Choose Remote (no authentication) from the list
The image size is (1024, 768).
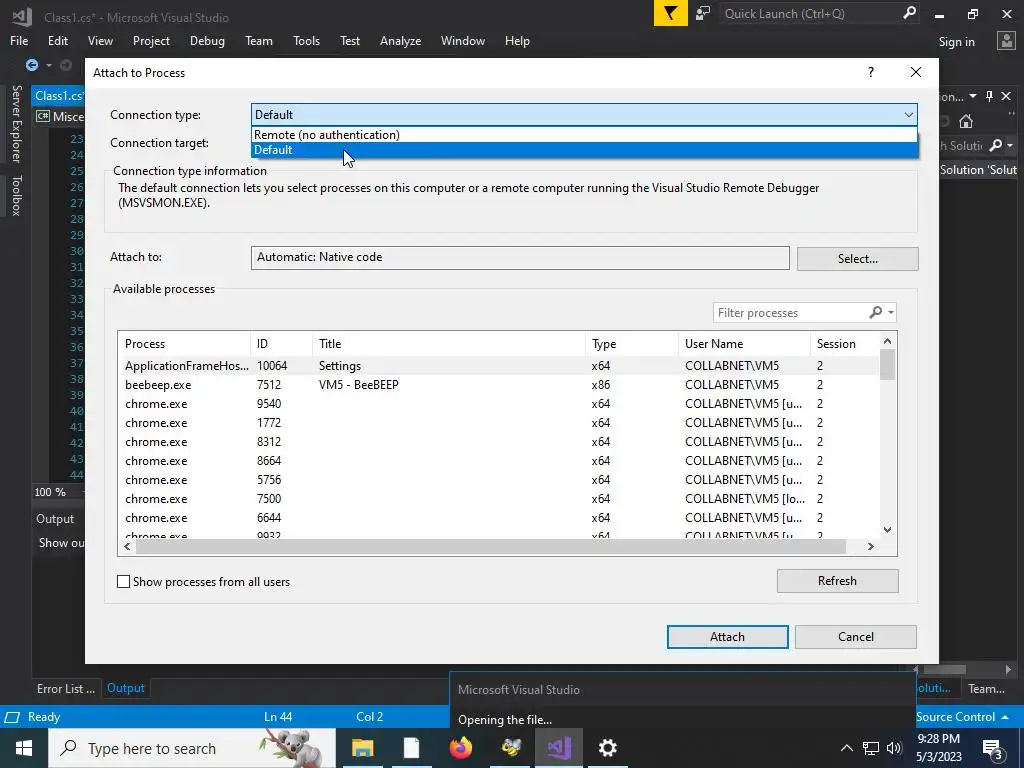584,135
